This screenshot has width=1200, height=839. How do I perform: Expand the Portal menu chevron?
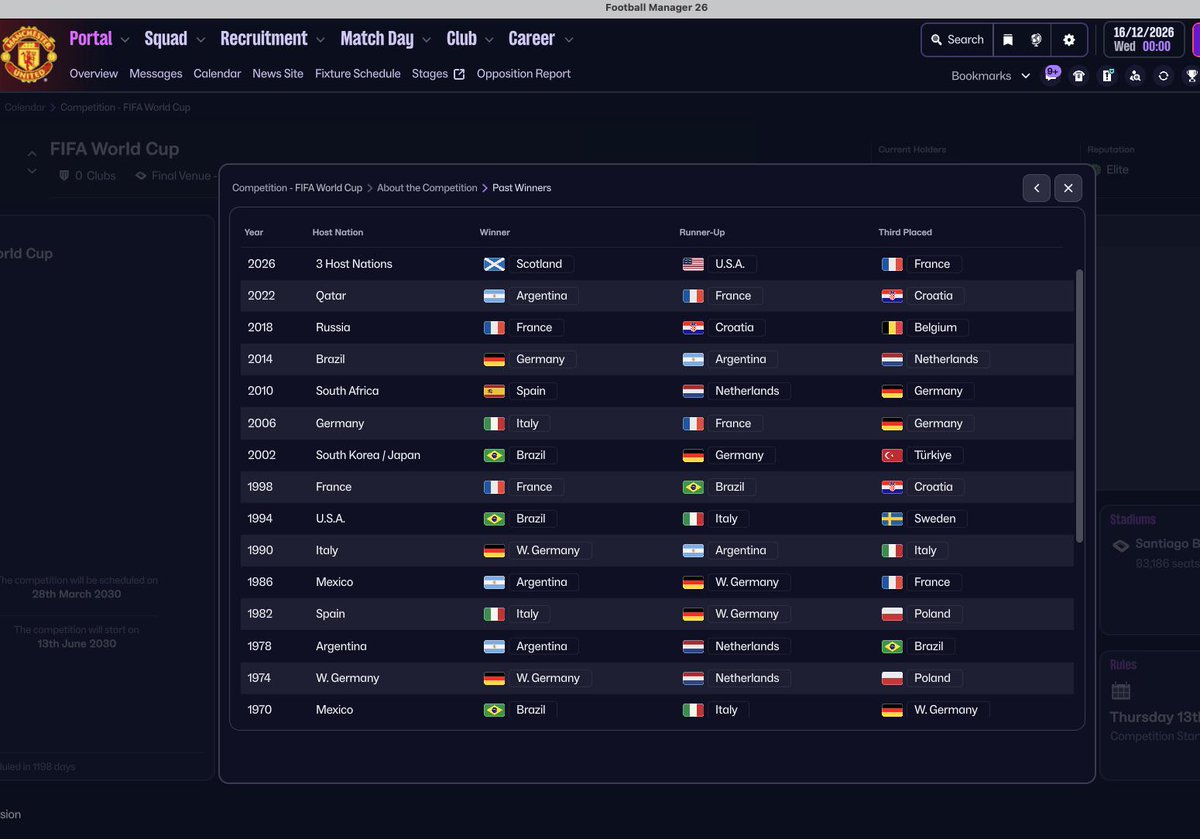125,40
